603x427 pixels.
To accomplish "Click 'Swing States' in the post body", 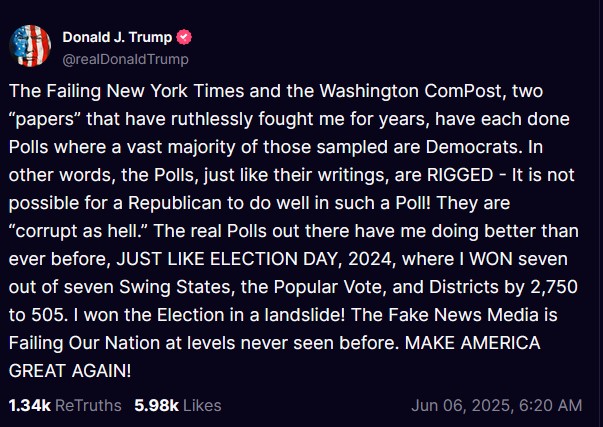I will (177, 287).
